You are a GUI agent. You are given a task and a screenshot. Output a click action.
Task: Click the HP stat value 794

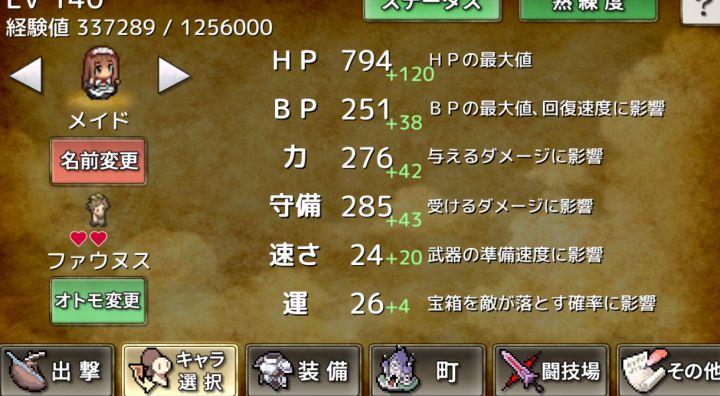pos(366,61)
